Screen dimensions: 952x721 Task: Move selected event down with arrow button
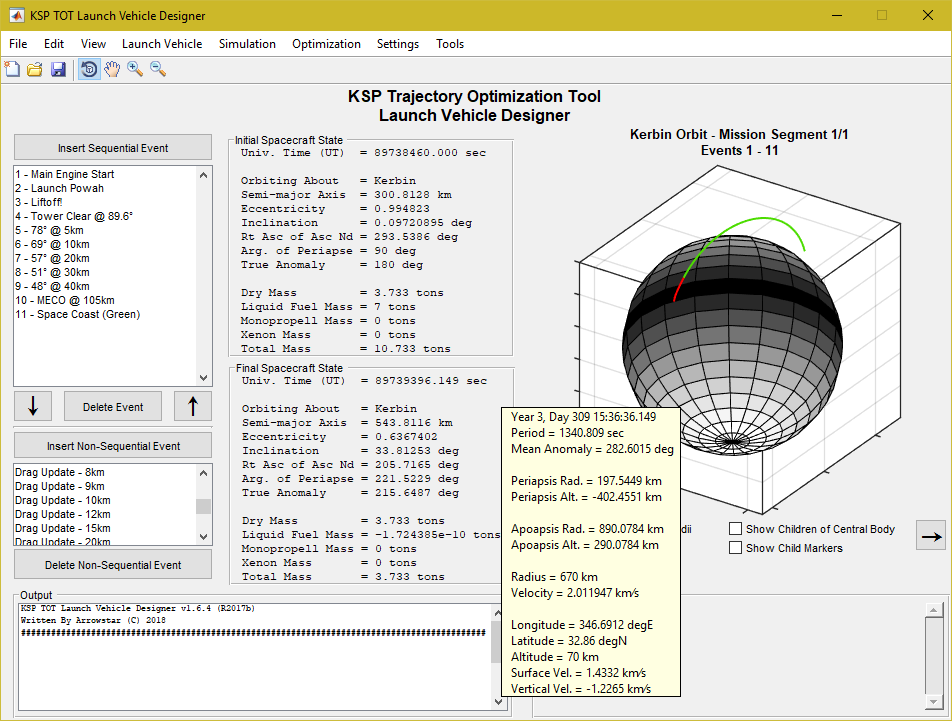click(x=33, y=406)
